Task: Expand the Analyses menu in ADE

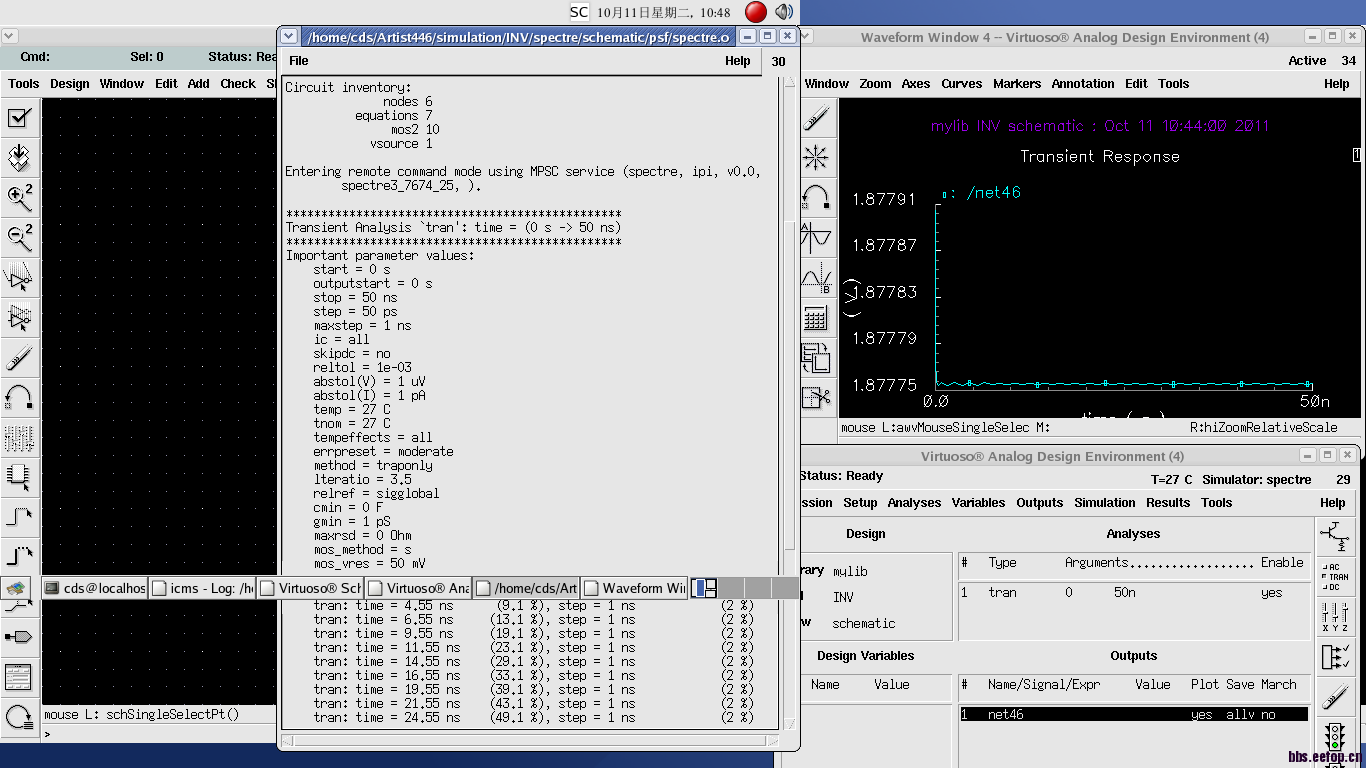Action: coord(914,503)
